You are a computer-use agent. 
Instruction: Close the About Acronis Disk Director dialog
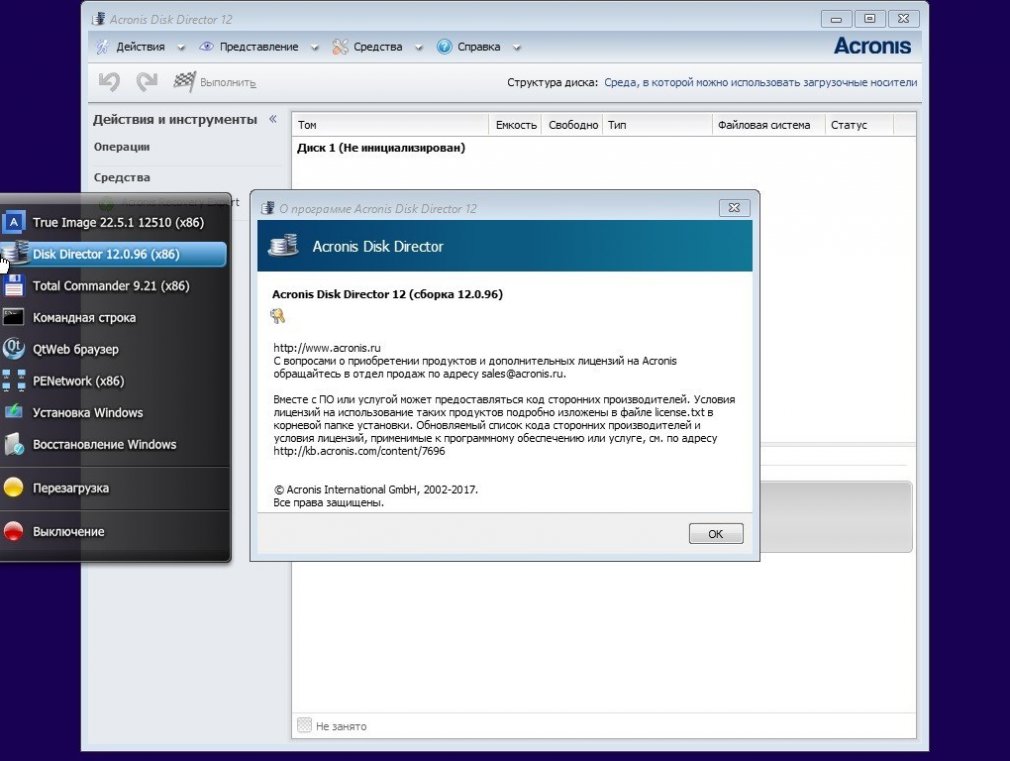point(734,207)
